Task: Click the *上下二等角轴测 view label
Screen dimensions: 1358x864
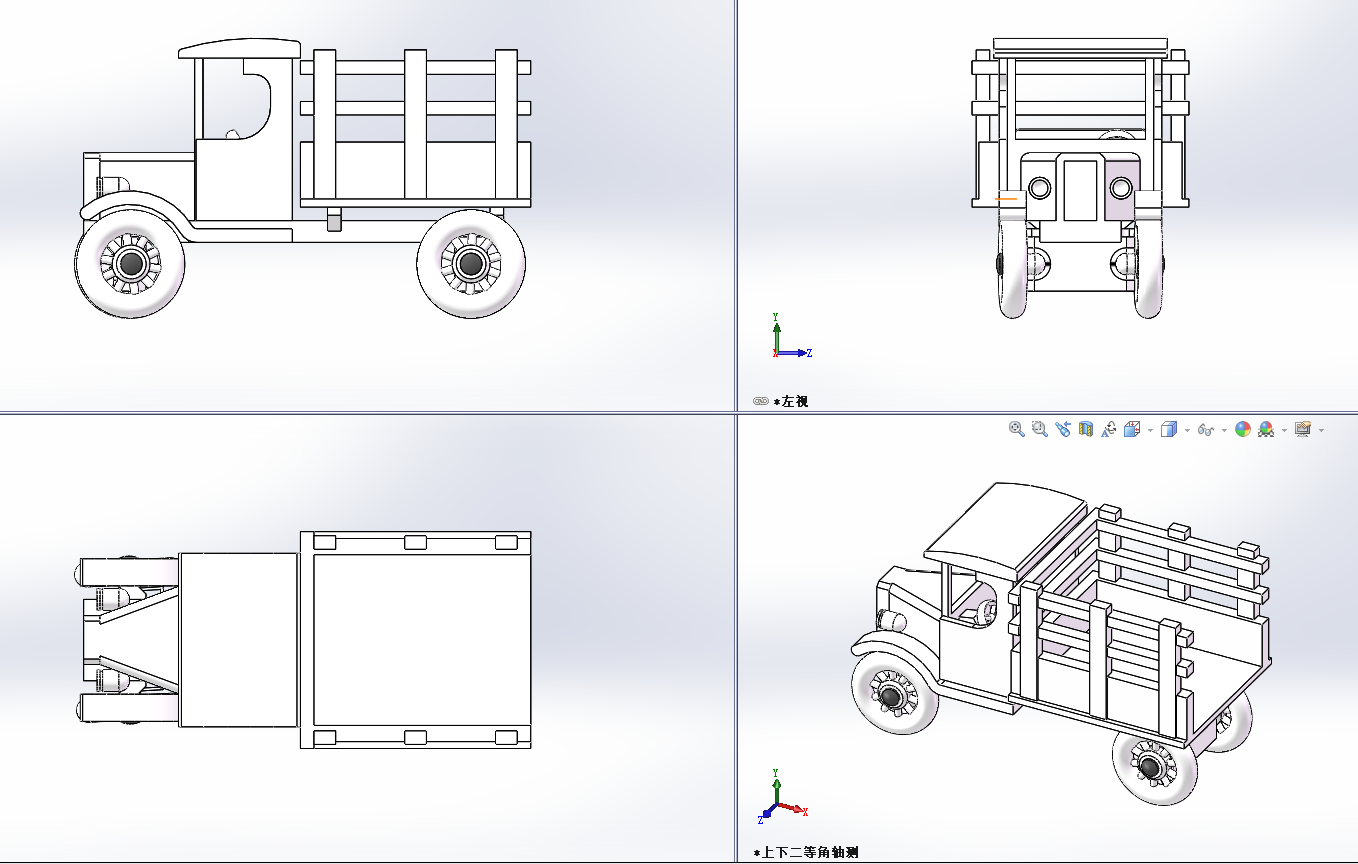Action: (x=806, y=853)
